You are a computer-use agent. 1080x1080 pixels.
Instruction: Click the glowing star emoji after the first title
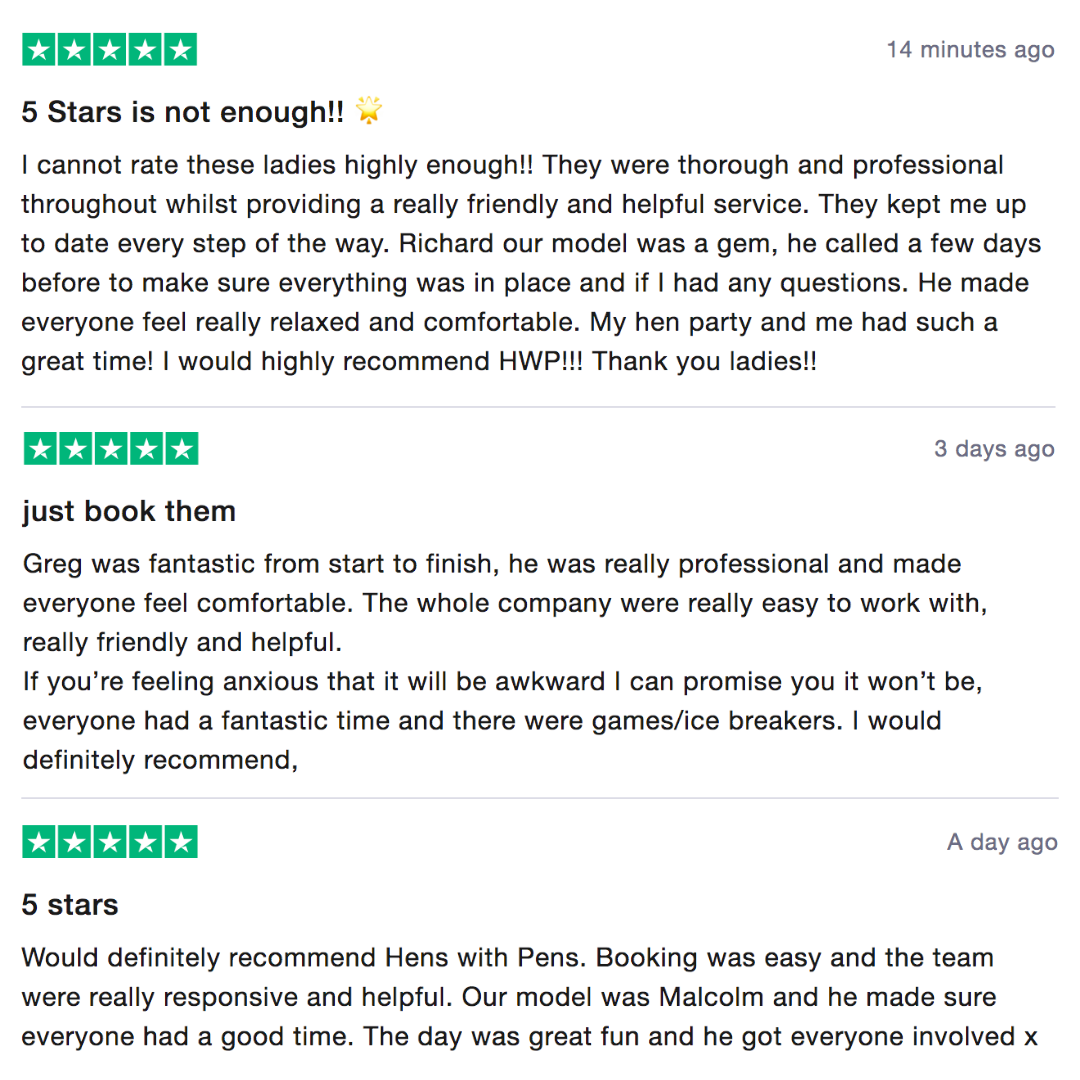pyautogui.click(x=369, y=112)
